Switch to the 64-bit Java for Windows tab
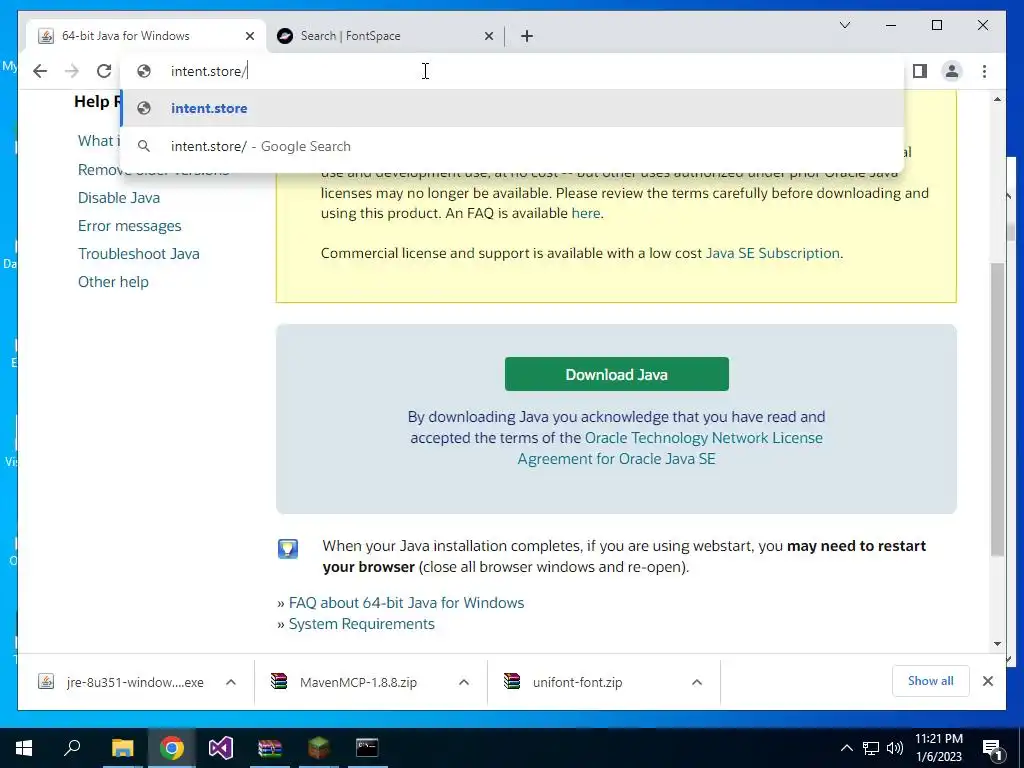This screenshot has height=768, width=1024. [146, 36]
